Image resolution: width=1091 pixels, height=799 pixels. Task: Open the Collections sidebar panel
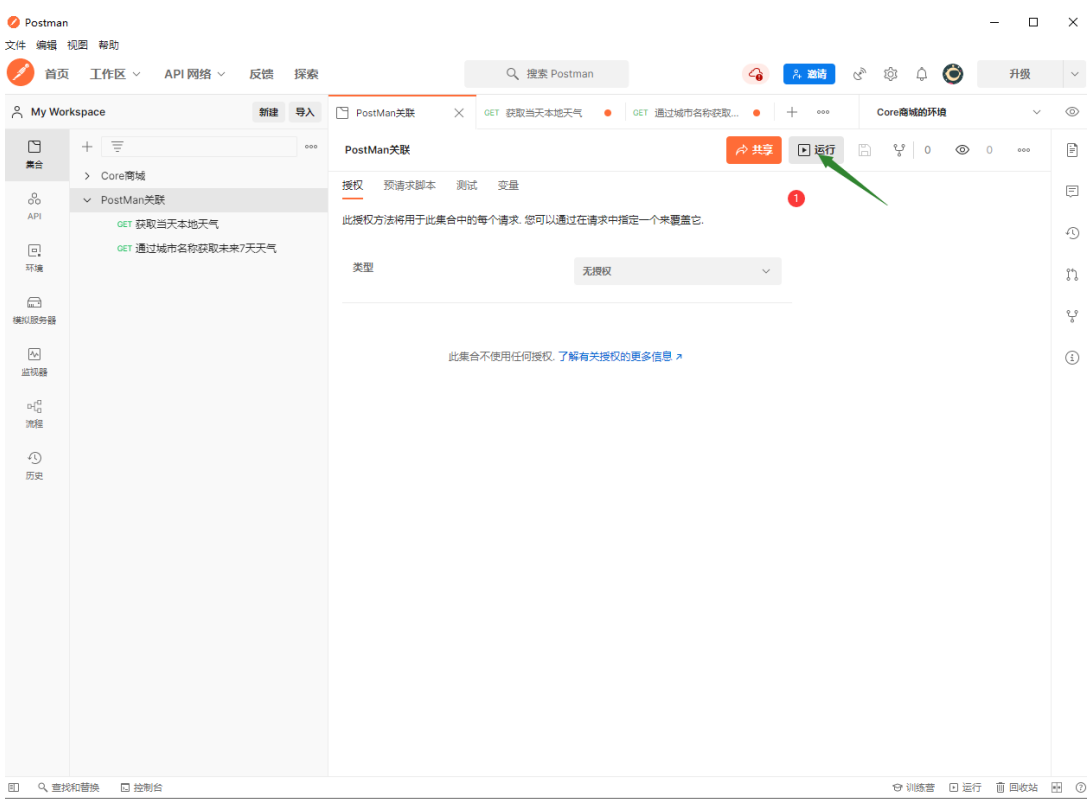pyautogui.click(x=34, y=155)
